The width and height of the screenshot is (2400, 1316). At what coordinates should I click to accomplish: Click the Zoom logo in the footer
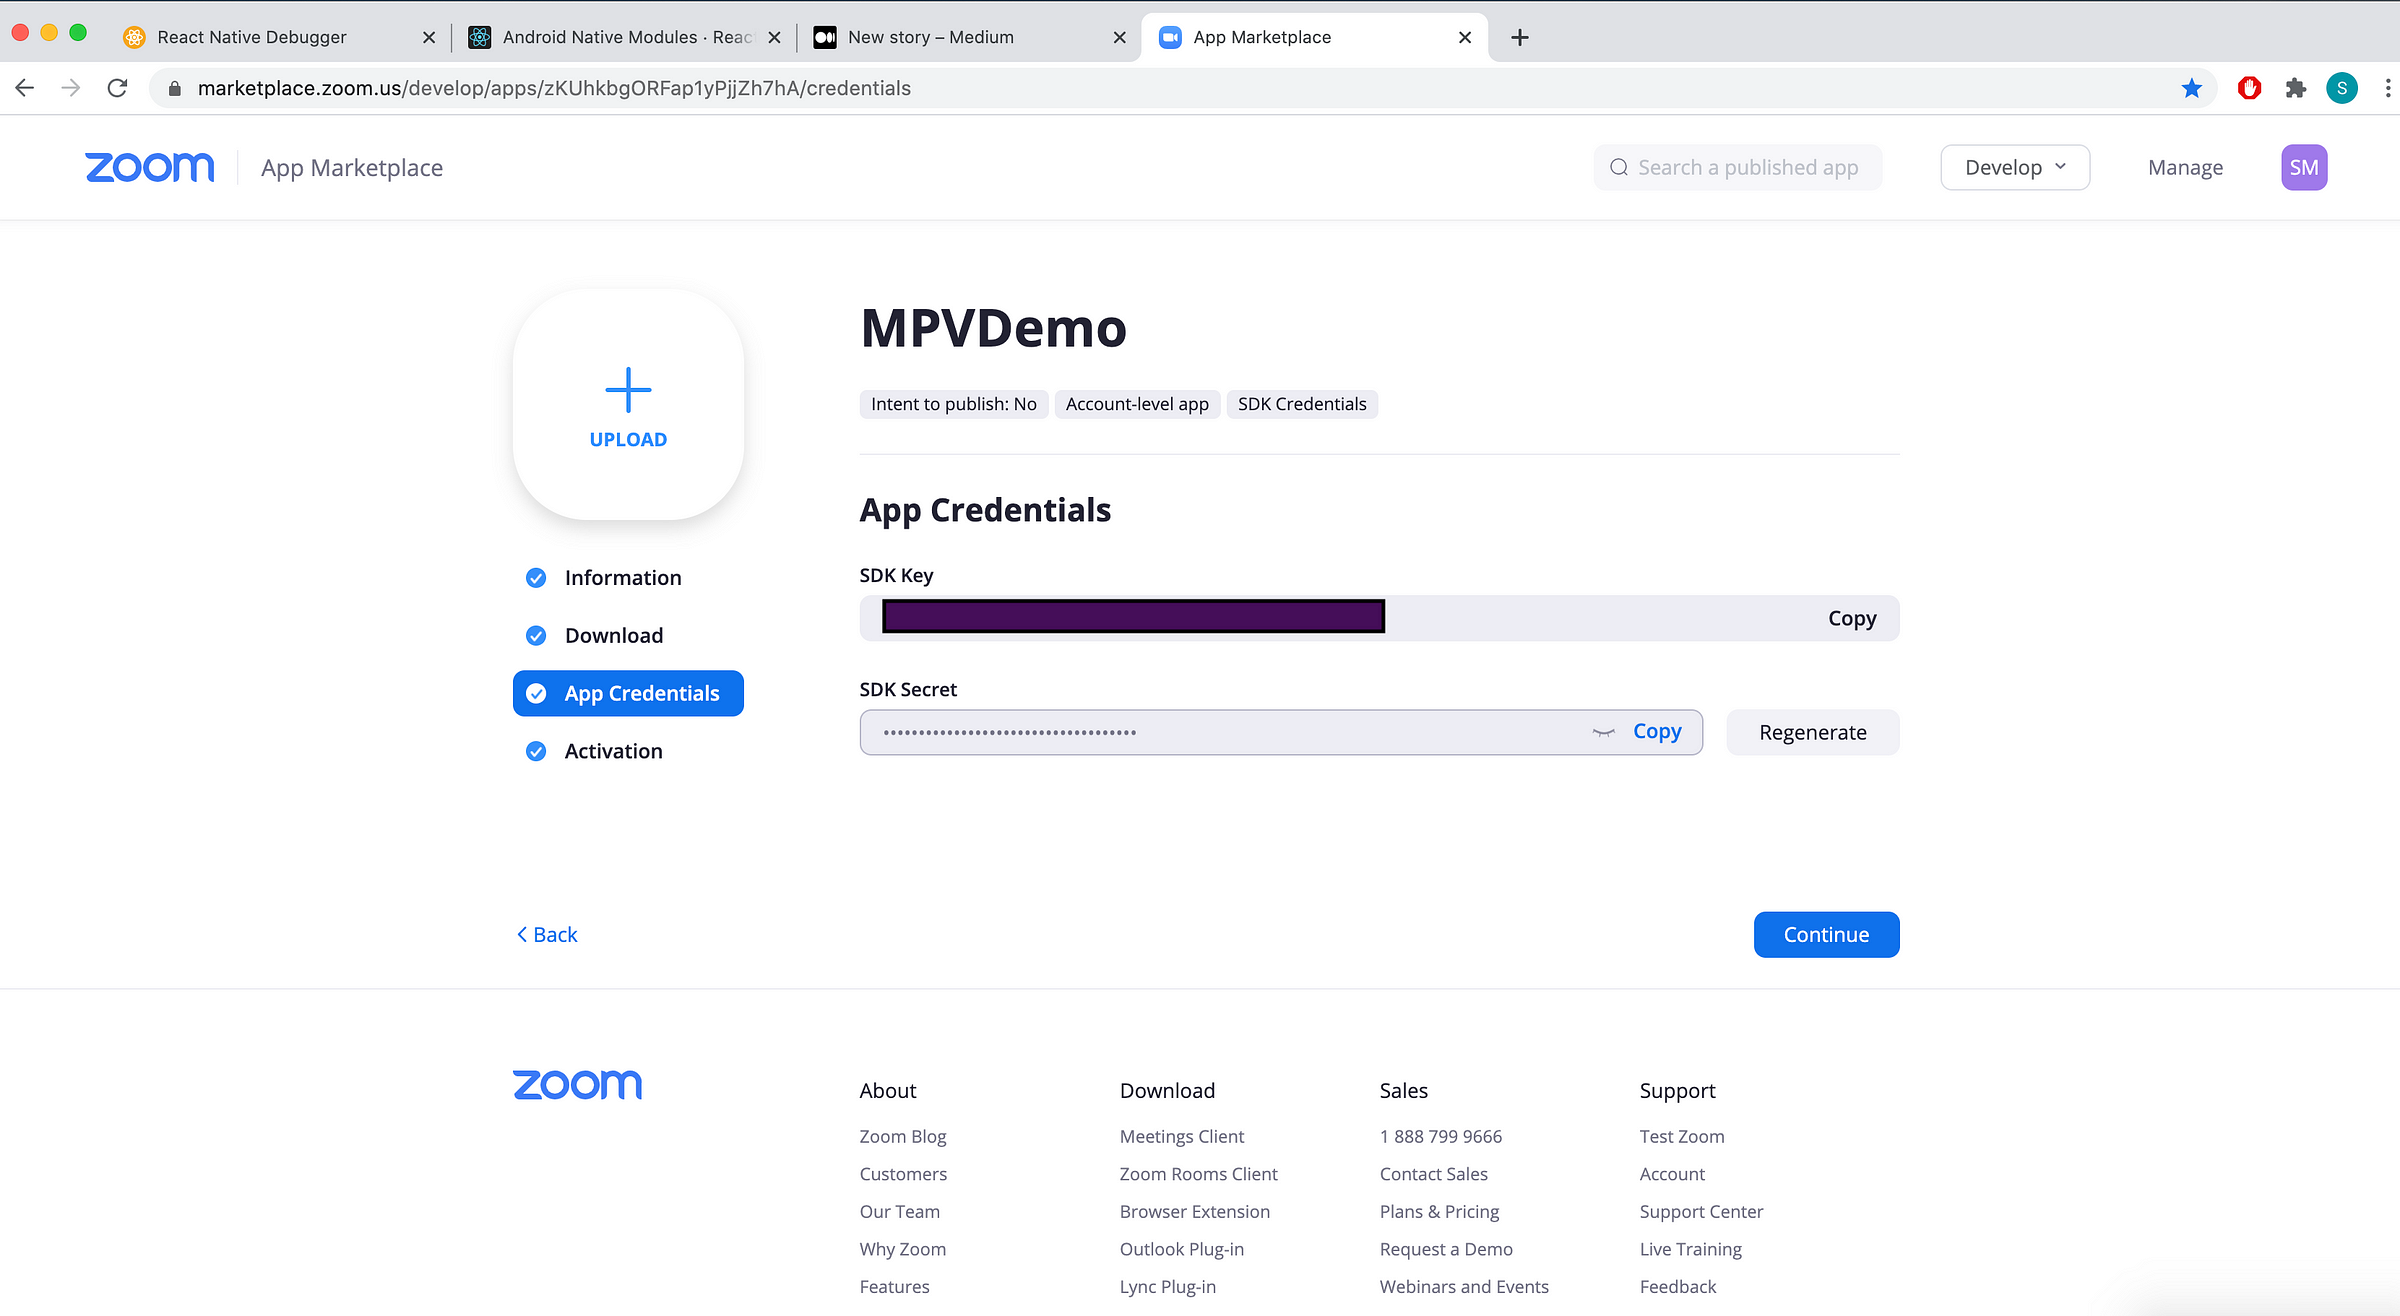click(578, 1085)
